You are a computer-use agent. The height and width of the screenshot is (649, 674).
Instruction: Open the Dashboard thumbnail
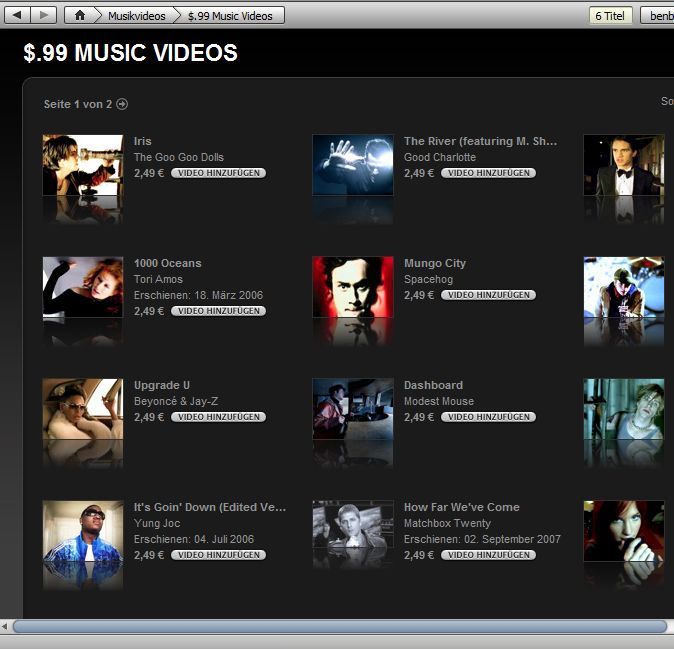(353, 409)
